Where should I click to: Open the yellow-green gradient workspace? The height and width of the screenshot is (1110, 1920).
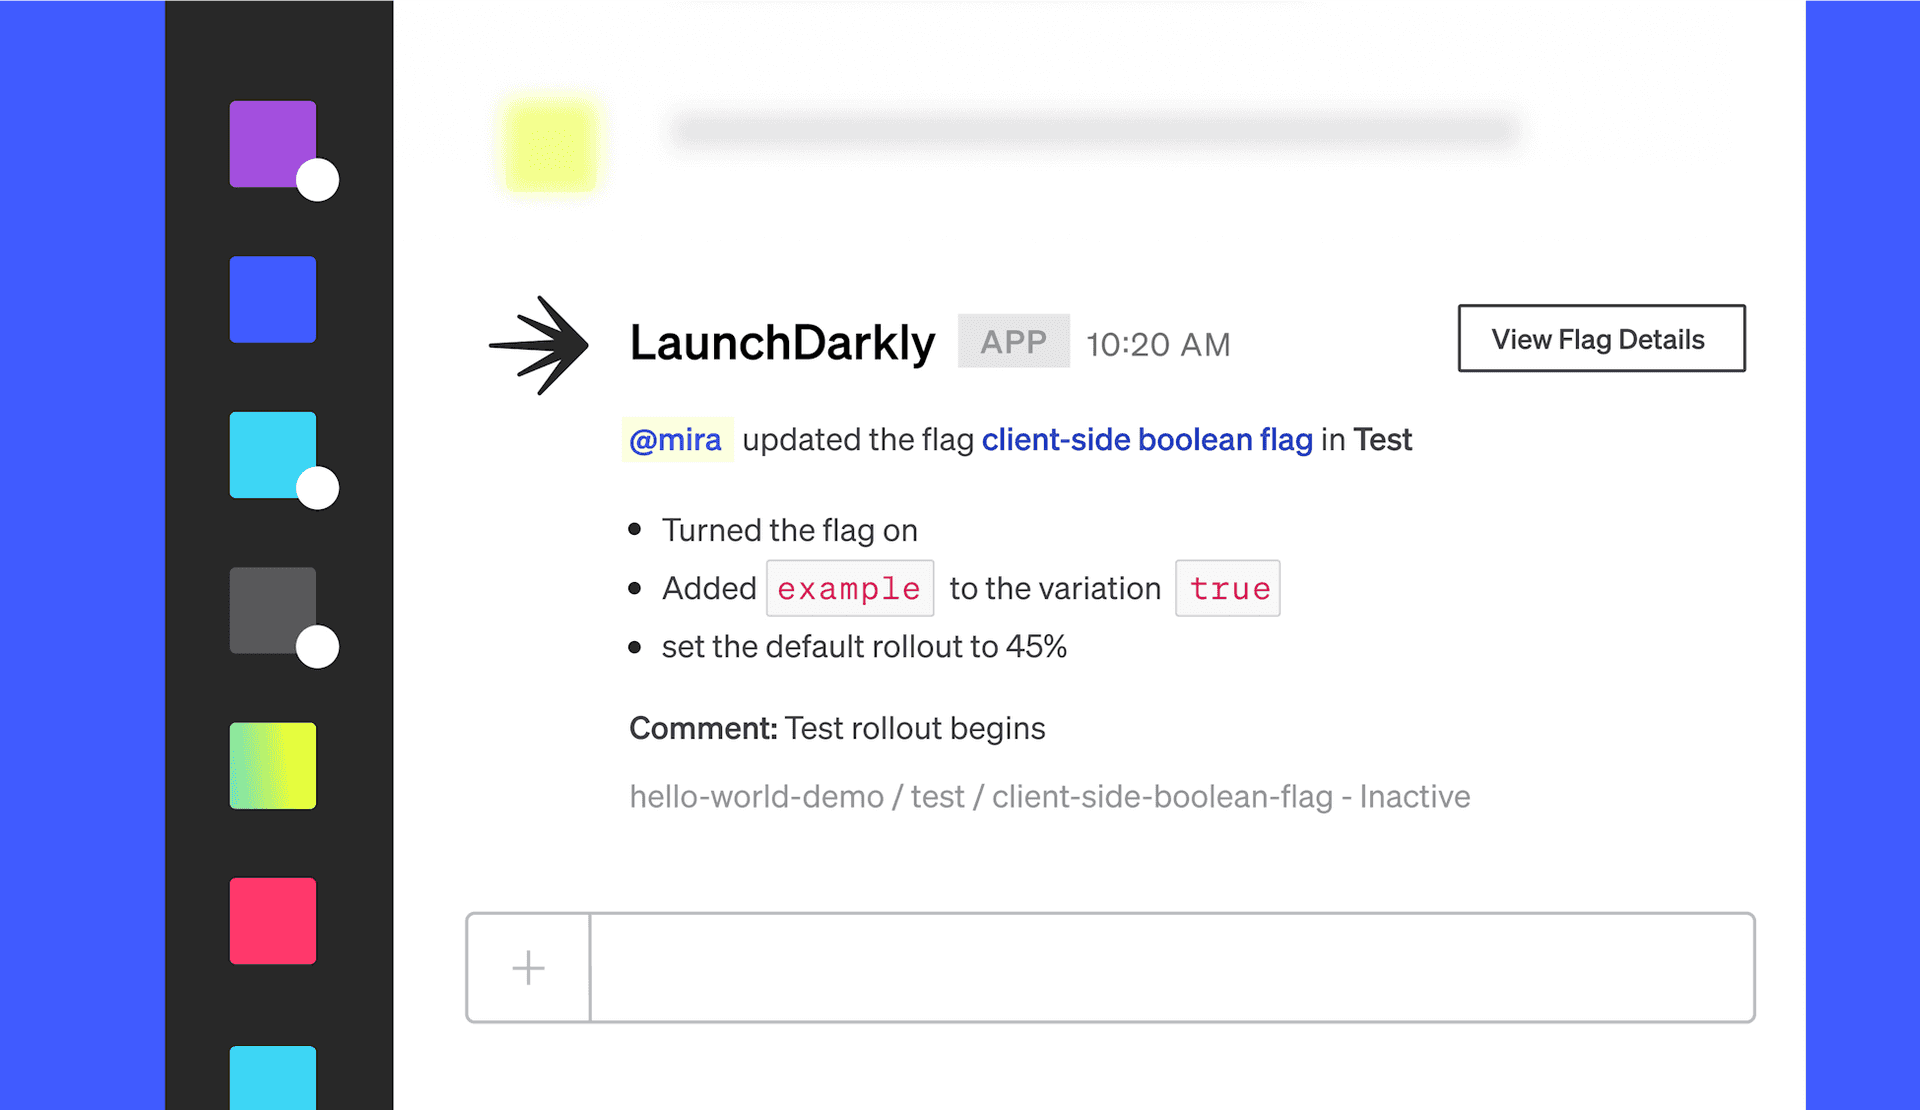[272, 765]
